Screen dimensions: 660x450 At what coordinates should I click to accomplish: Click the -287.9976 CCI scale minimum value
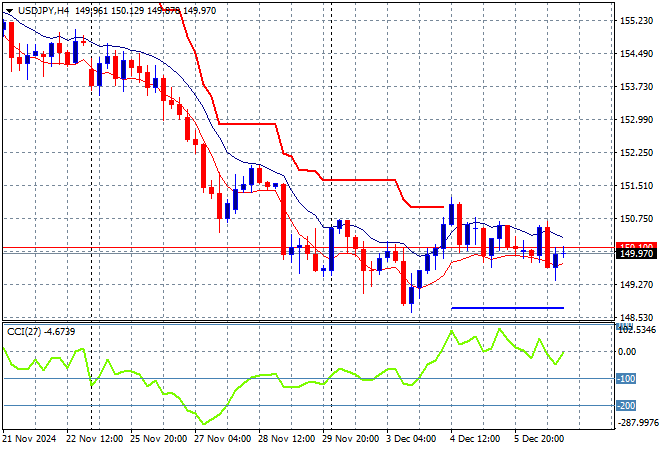[x=636, y=424]
